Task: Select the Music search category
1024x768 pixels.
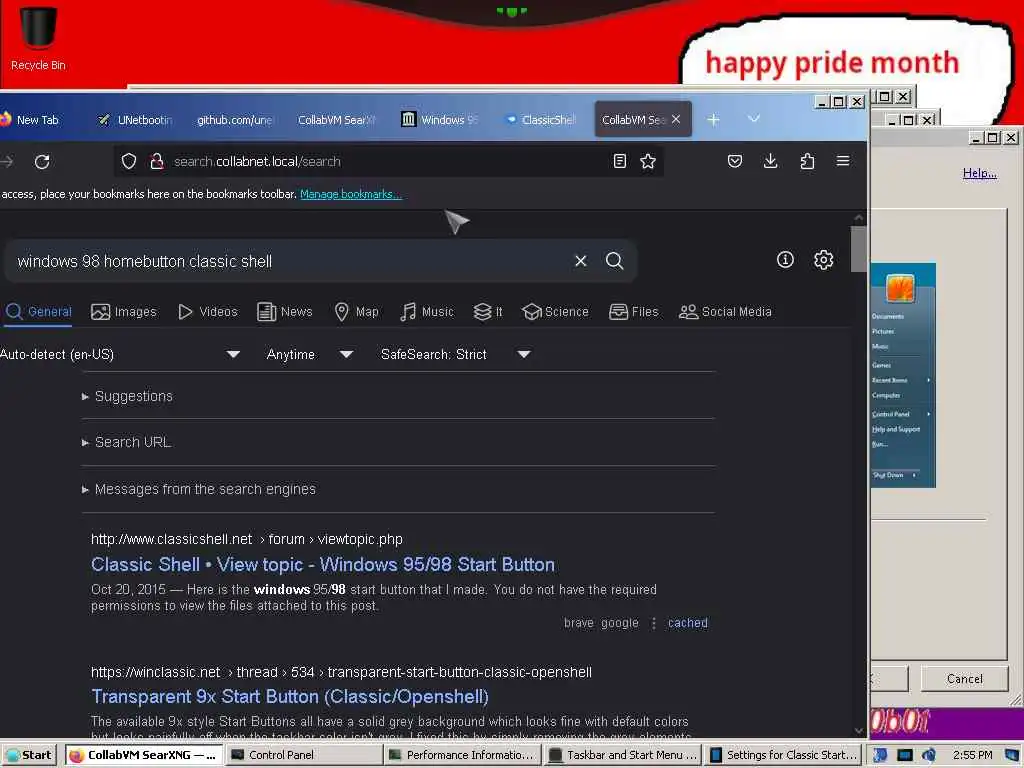Action: [427, 312]
